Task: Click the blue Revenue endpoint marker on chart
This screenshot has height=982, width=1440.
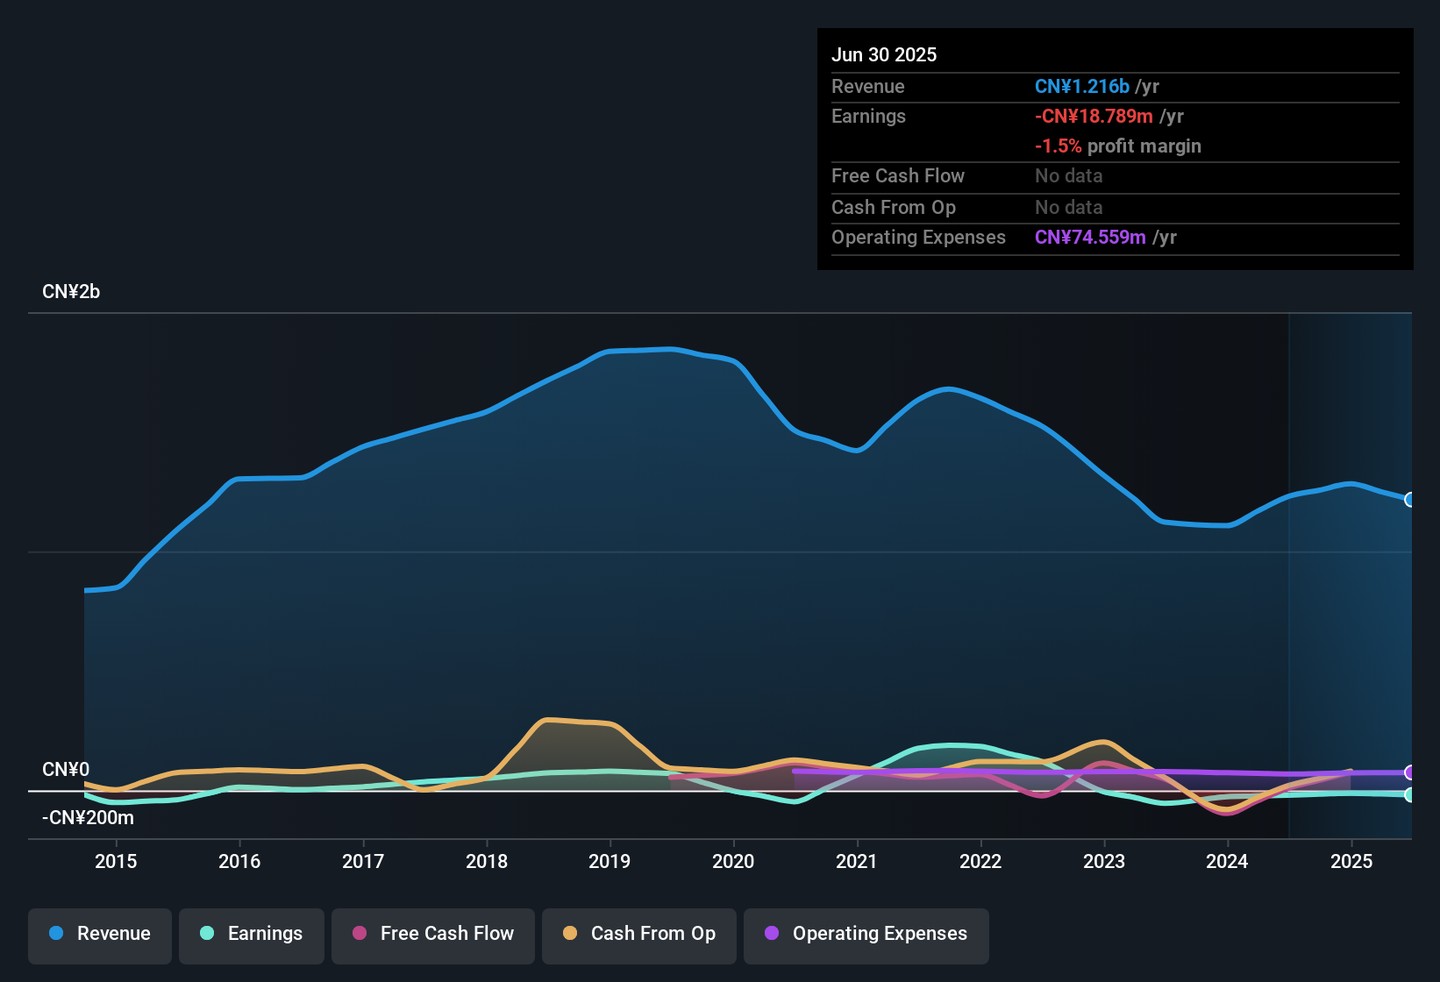Action: (1409, 500)
